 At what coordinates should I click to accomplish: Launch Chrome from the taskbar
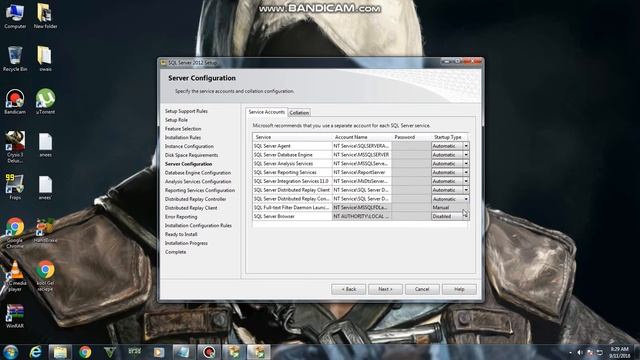point(85,352)
